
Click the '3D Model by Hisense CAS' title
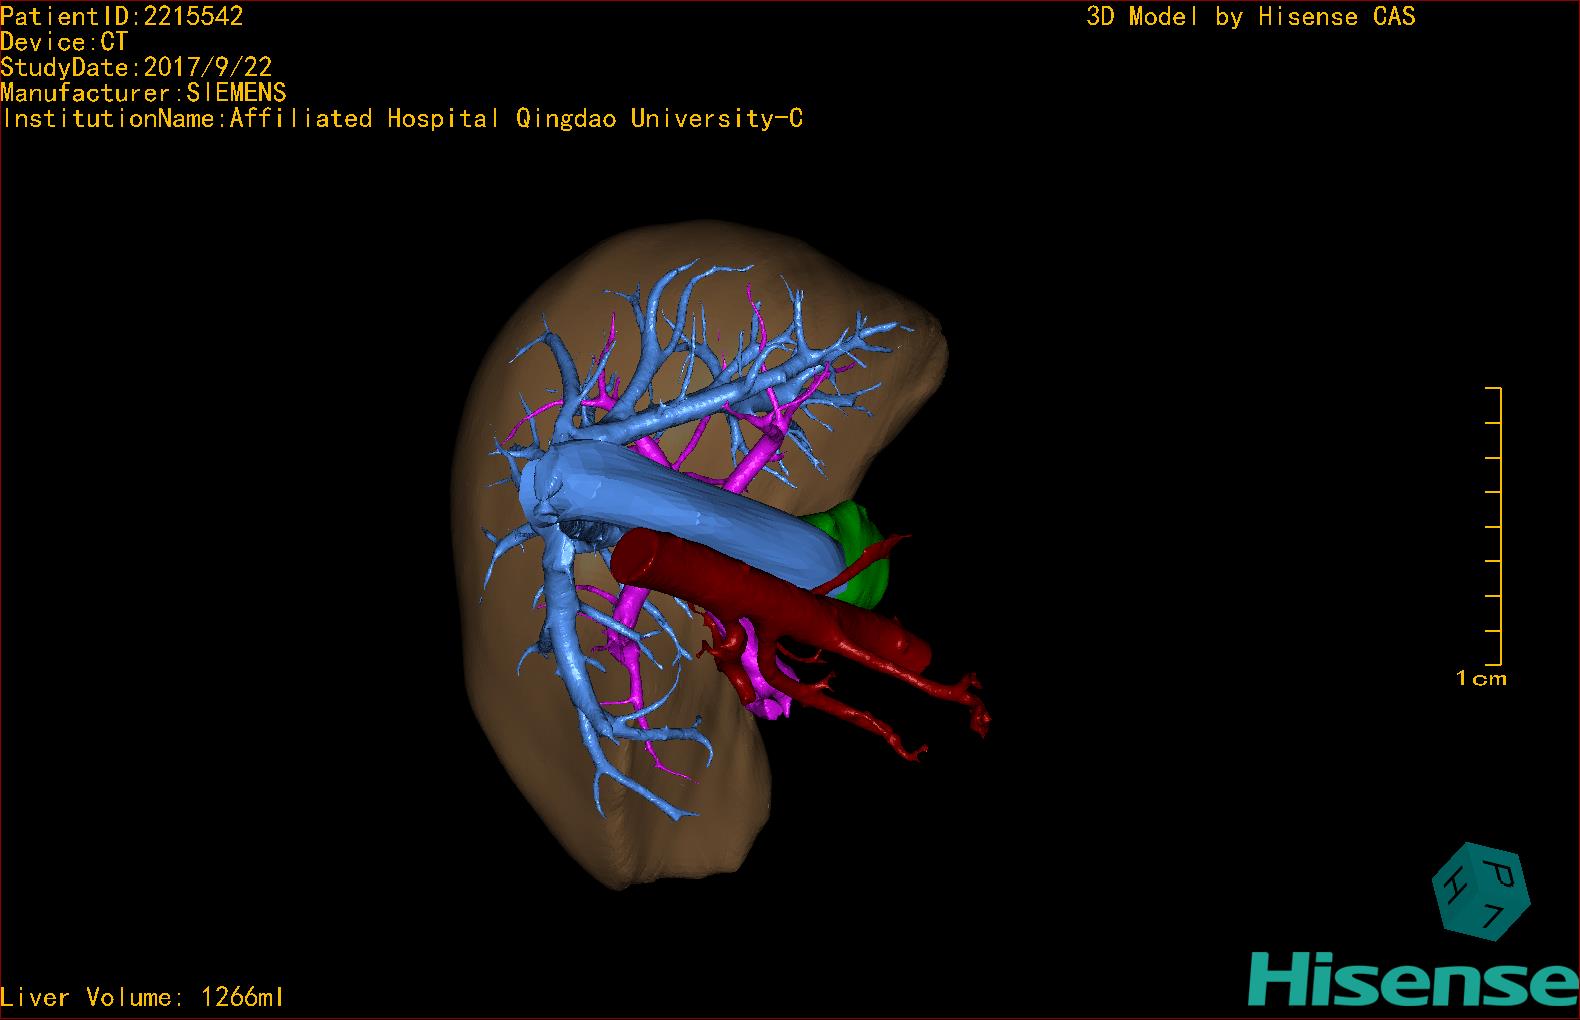coord(1250,17)
